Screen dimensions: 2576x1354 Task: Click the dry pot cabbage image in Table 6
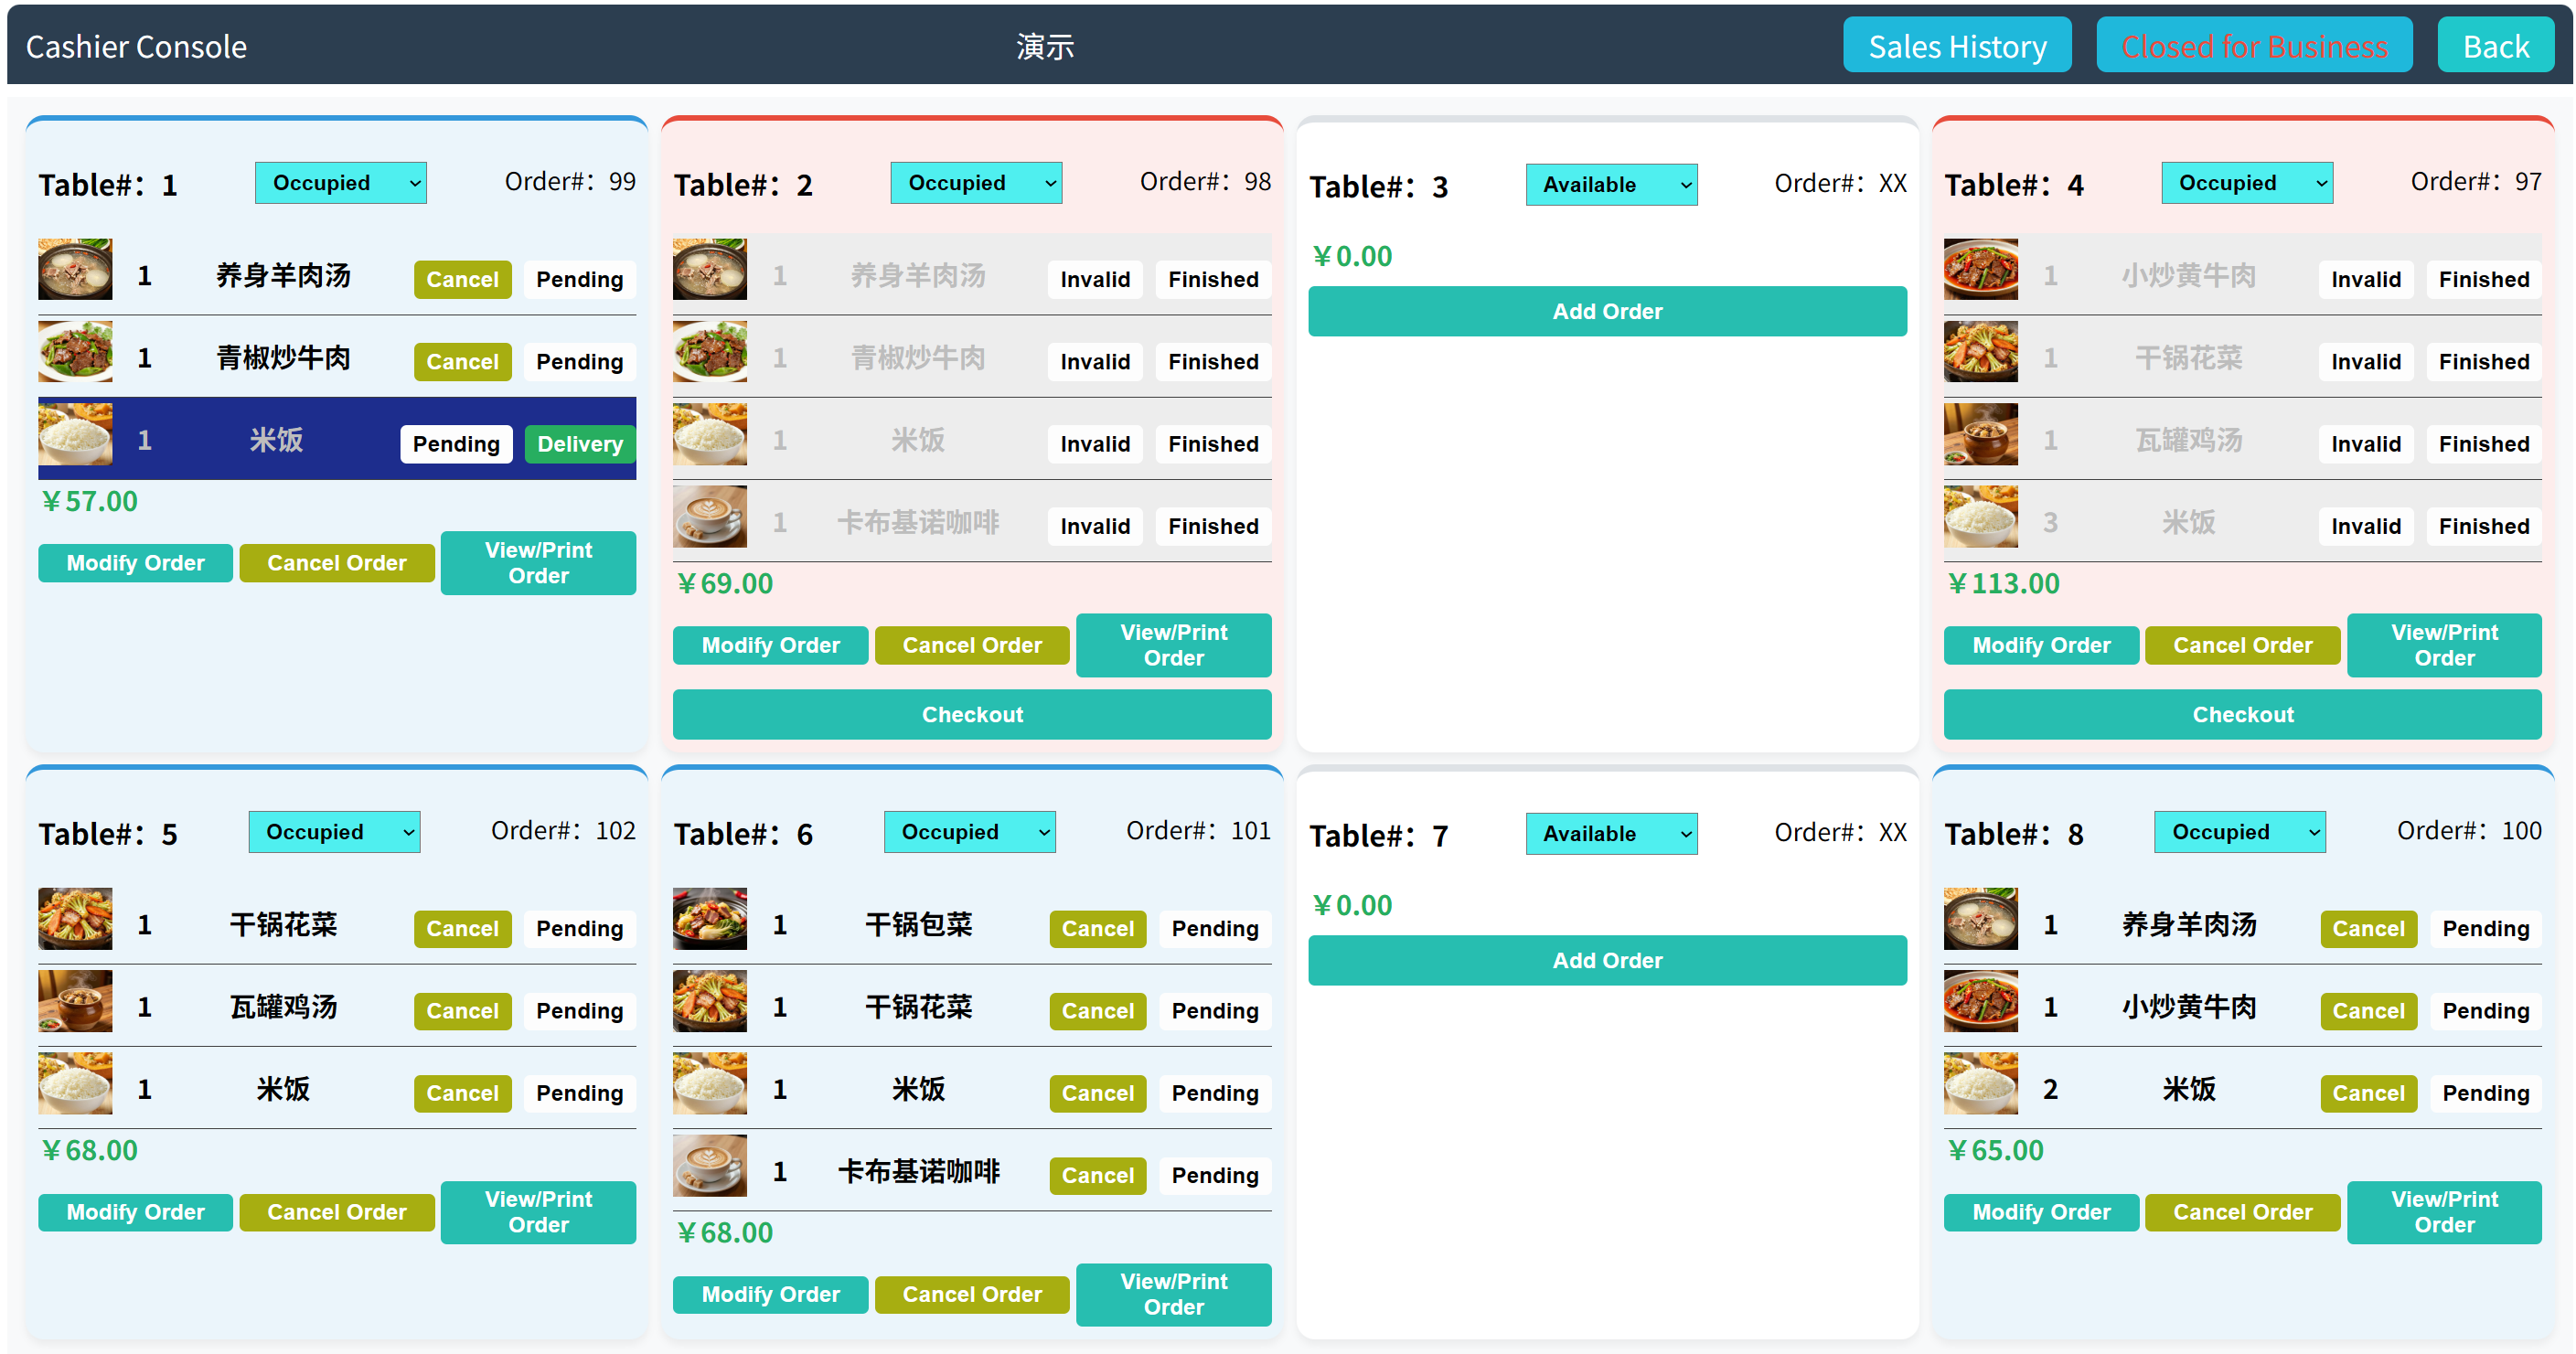click(x=710, y=919)
